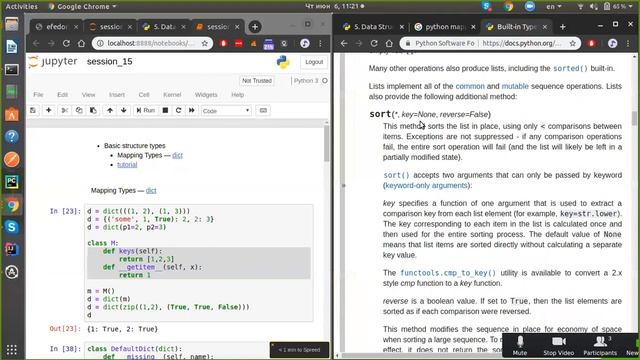Viewport: 640px width, 360px height.
Task: Open the common sequence operations link
Action: (470, 86)
